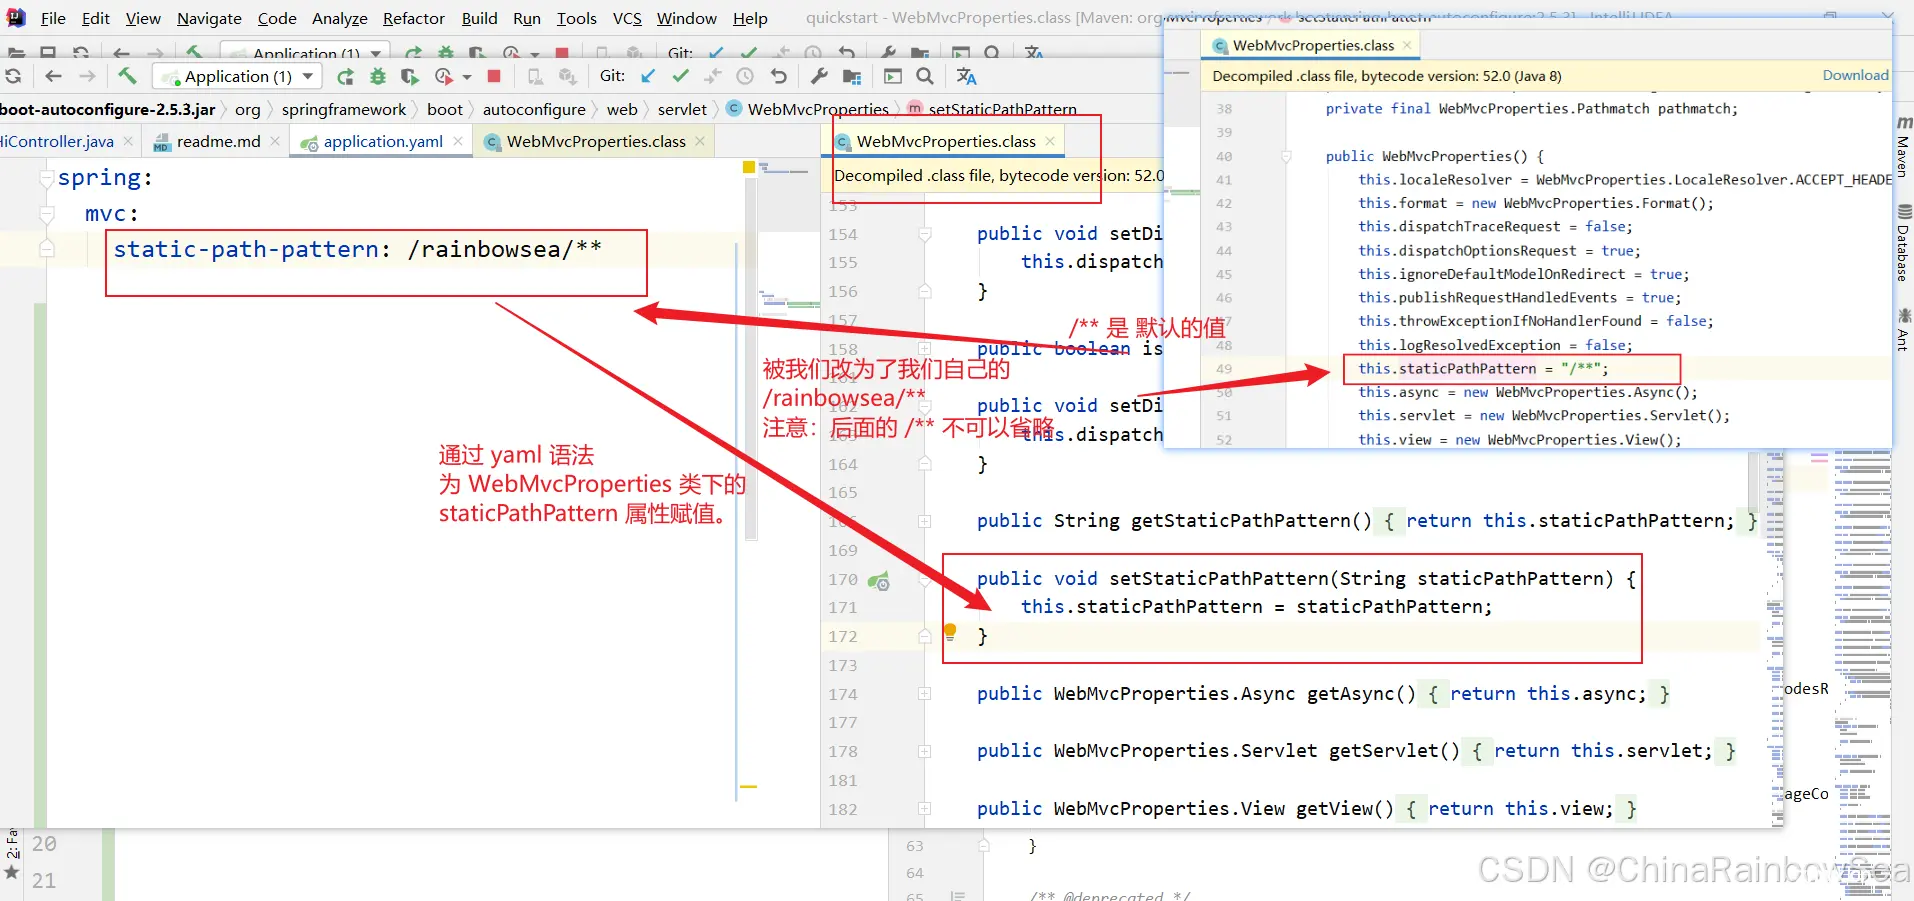Screen dimensions: 1914x901
Task: Collapse WebMvcProperties constructor at line 40
Action: point(1286,156)
